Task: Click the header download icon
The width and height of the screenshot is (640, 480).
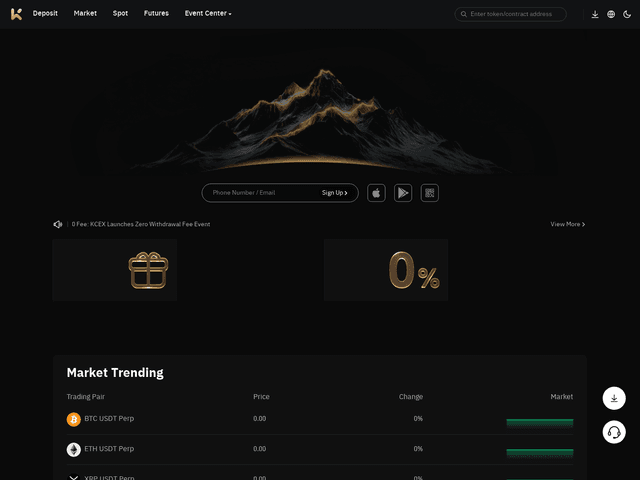Action: coord(595,14)
